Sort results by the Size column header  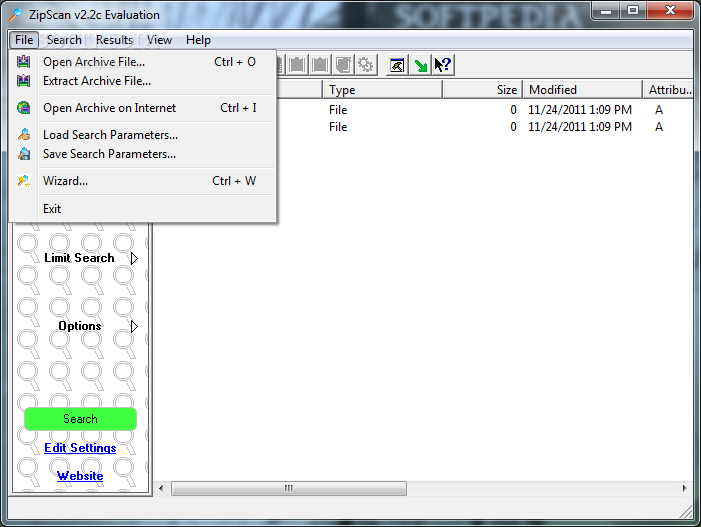(x=482, y=89)
